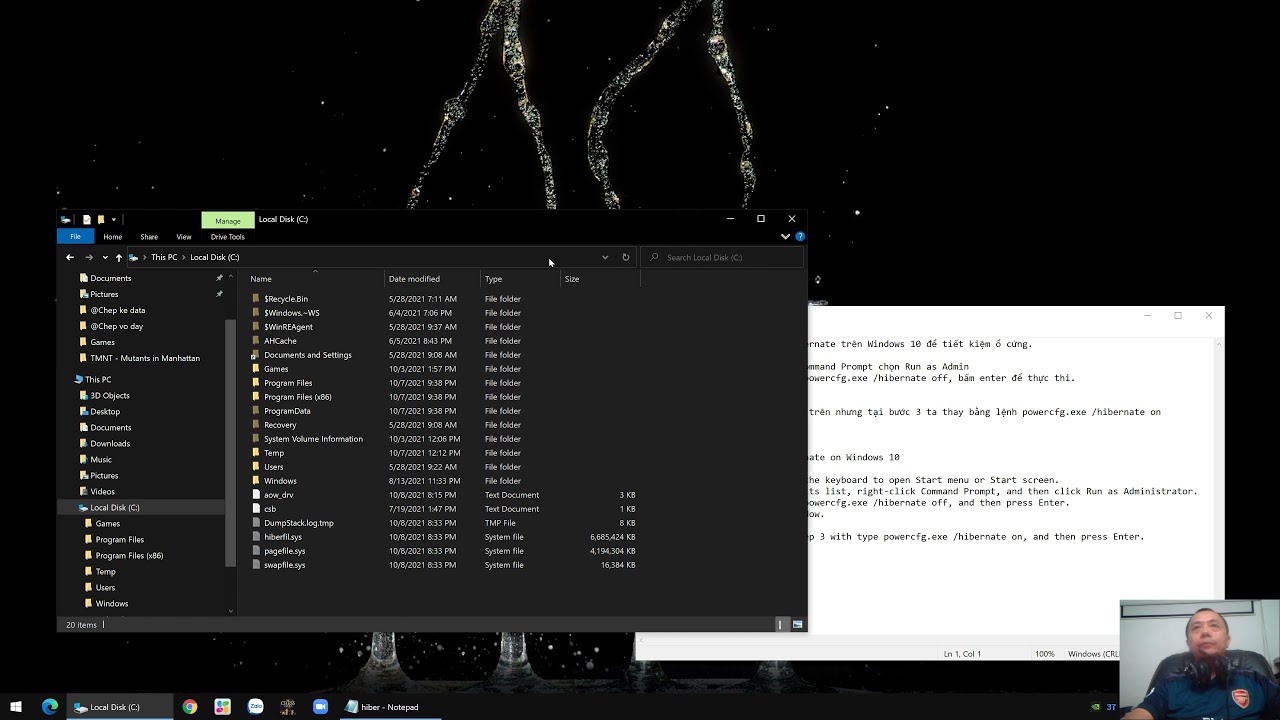The width and height of the screenshot is (1280, 720).
Task: Sort files by the Date modified column
Action: tap(414, 279)
